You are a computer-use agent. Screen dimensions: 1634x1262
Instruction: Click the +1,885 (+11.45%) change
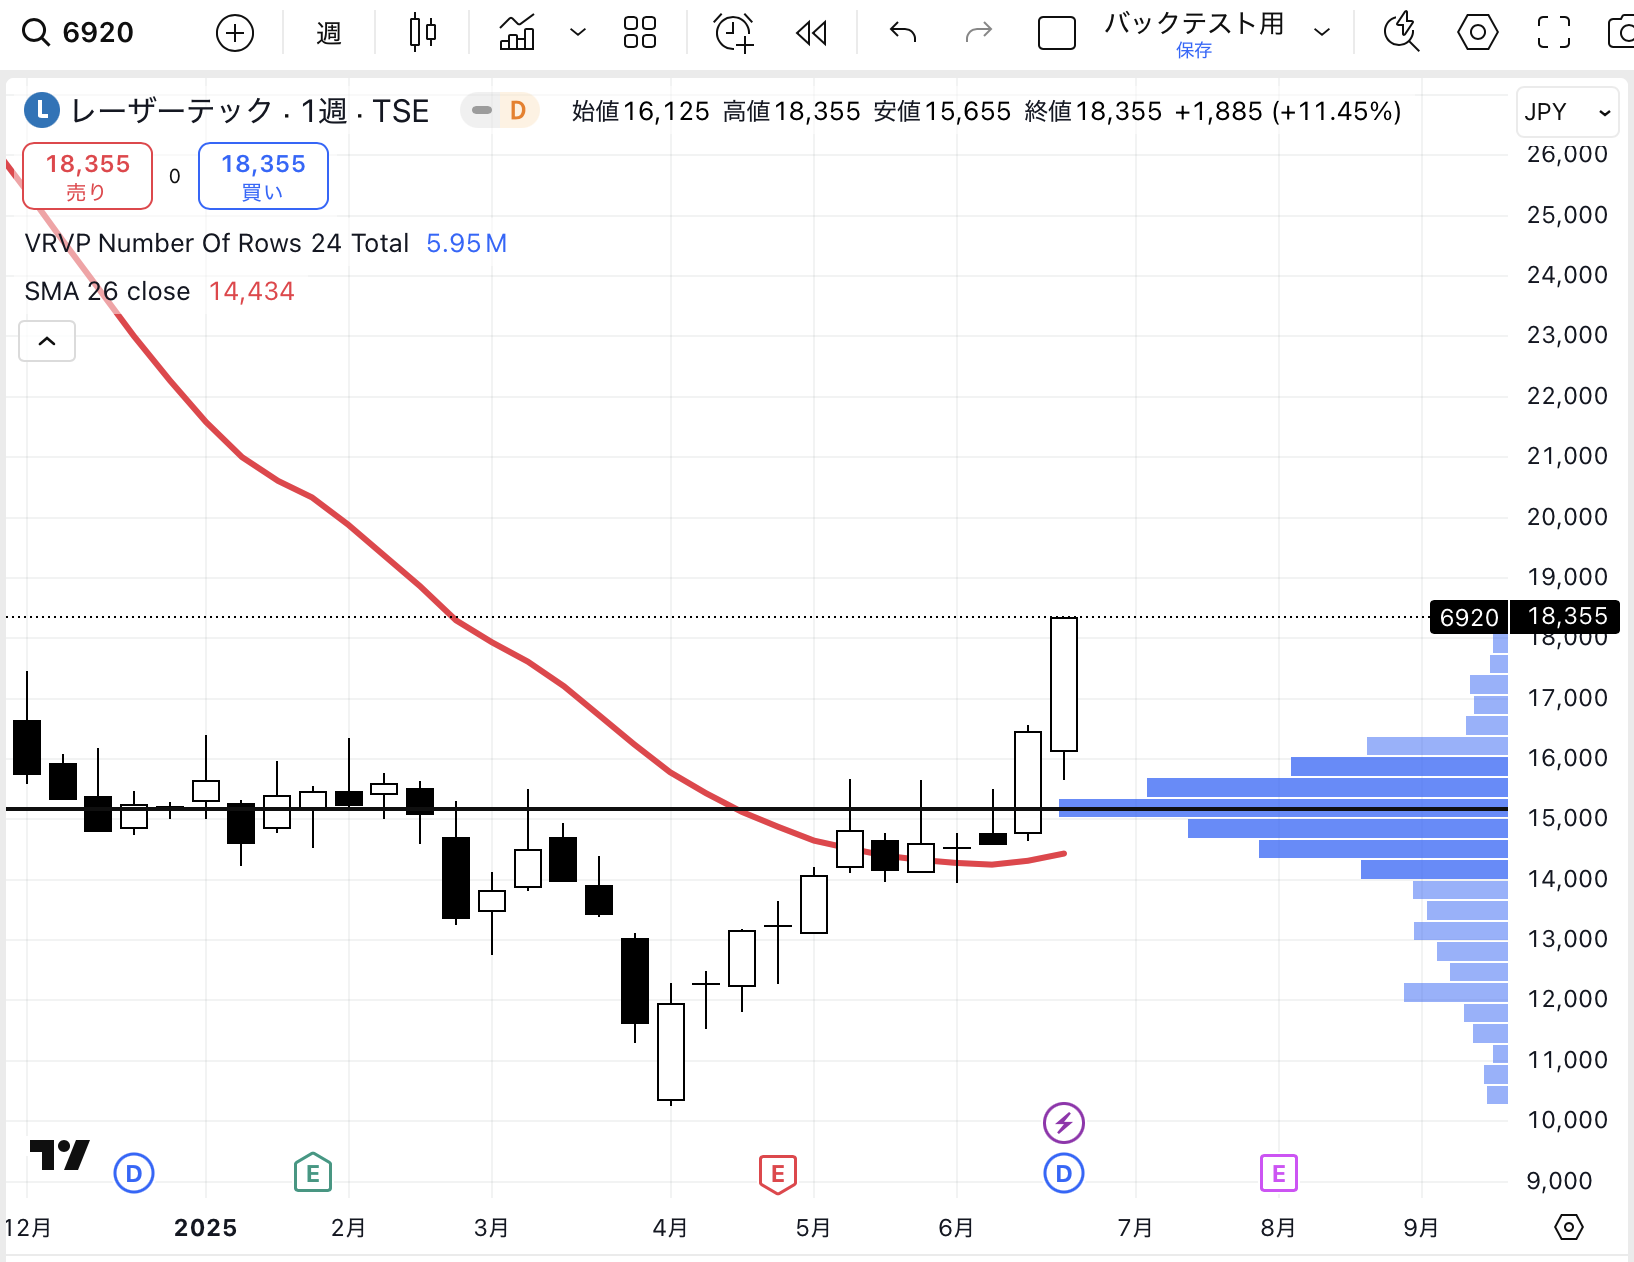[x=1288, y=111]
